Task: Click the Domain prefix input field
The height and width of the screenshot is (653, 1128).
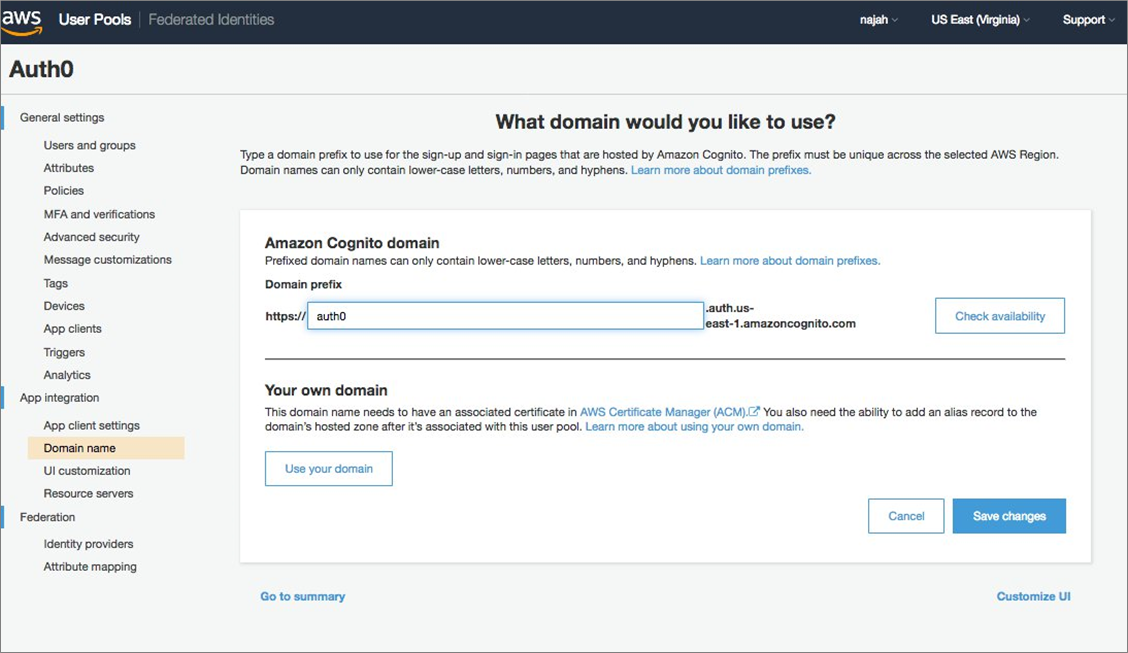Action: point(505,316)
